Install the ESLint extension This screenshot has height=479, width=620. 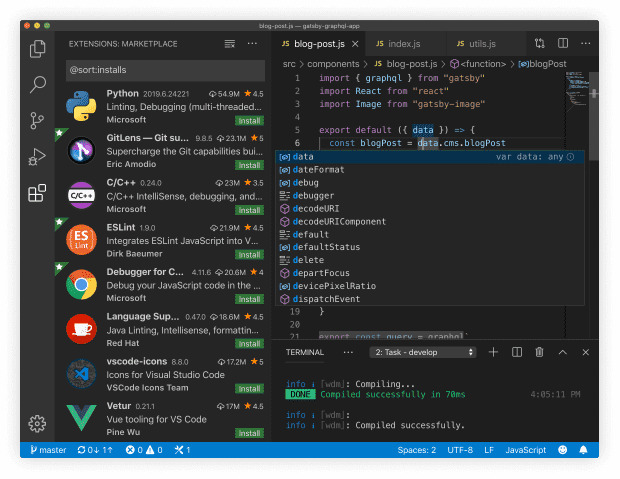(x=249, y=255)
